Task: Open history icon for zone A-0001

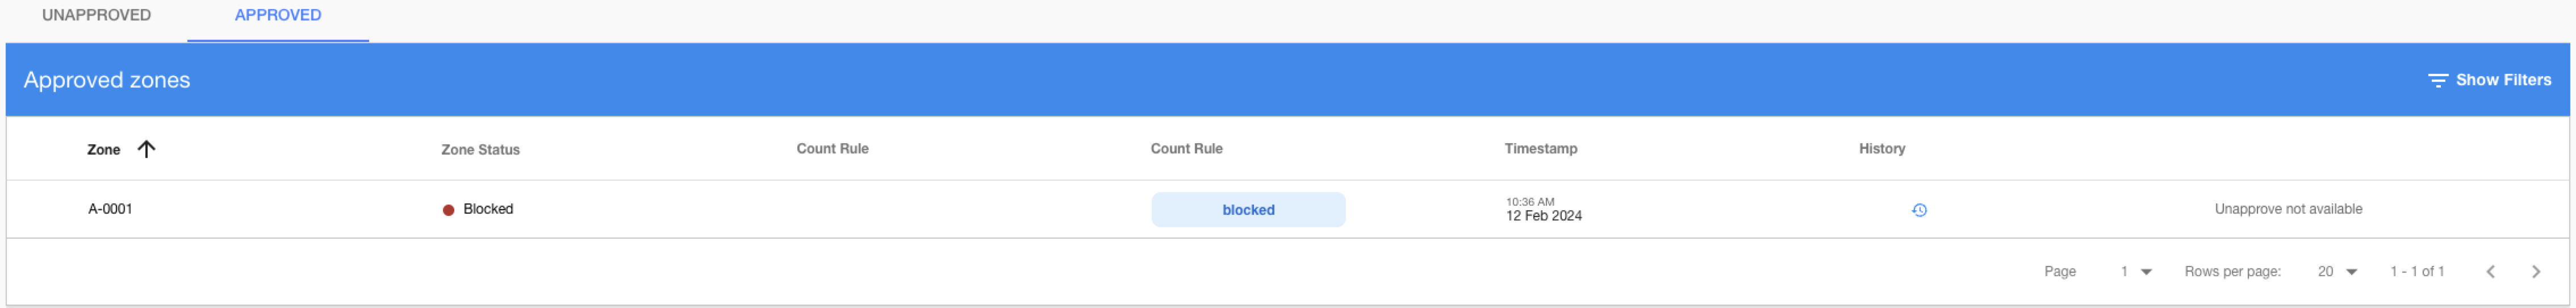Action: click(x=1919, y=210)
